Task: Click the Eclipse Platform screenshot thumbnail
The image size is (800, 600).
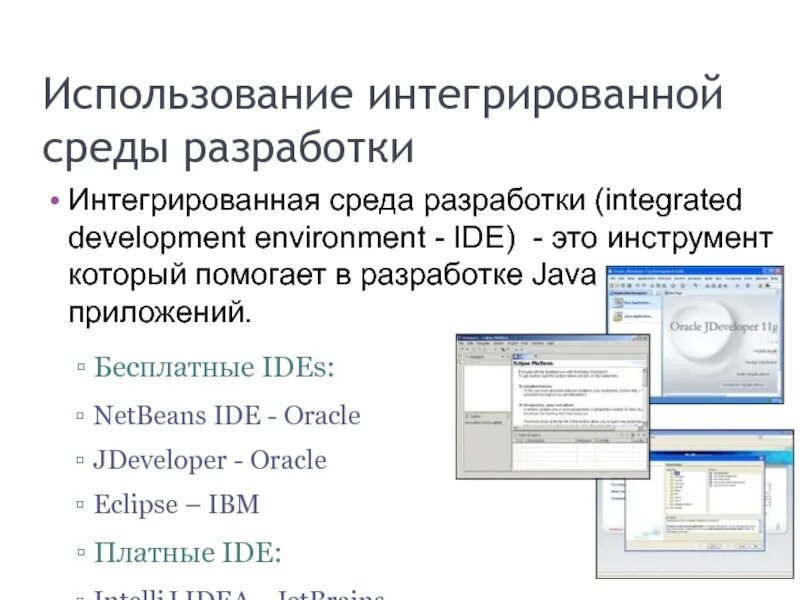Action: 553,407
